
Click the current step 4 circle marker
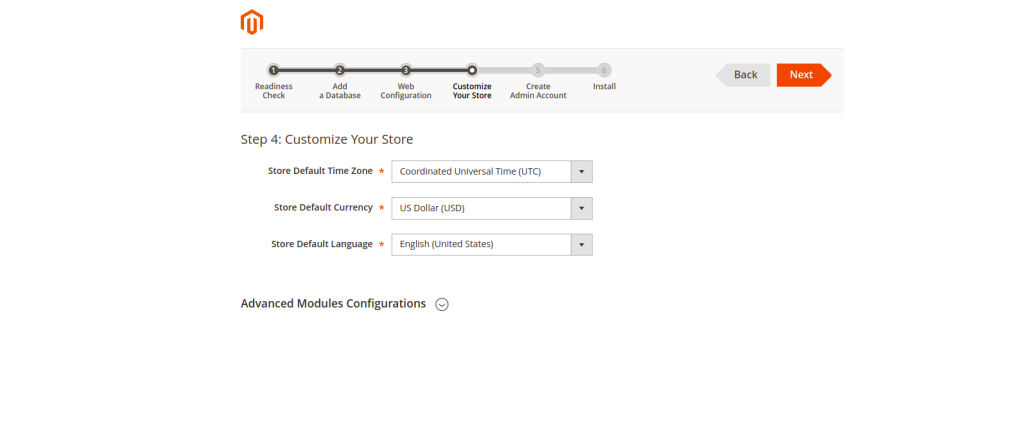coord(472,70)
